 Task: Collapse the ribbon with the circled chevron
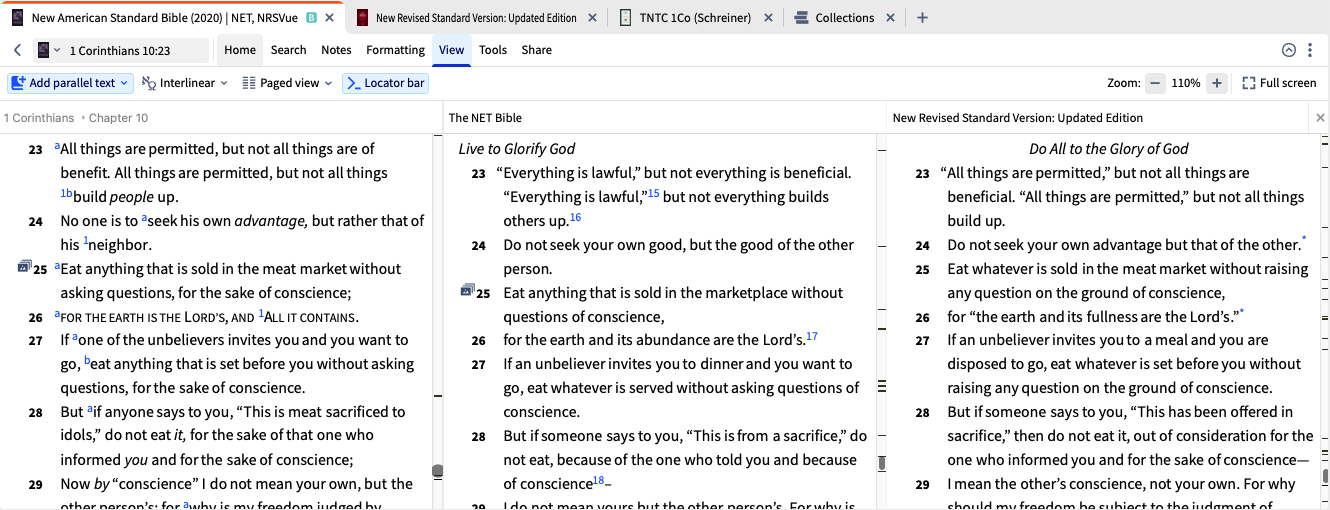tap(1288, 50)
